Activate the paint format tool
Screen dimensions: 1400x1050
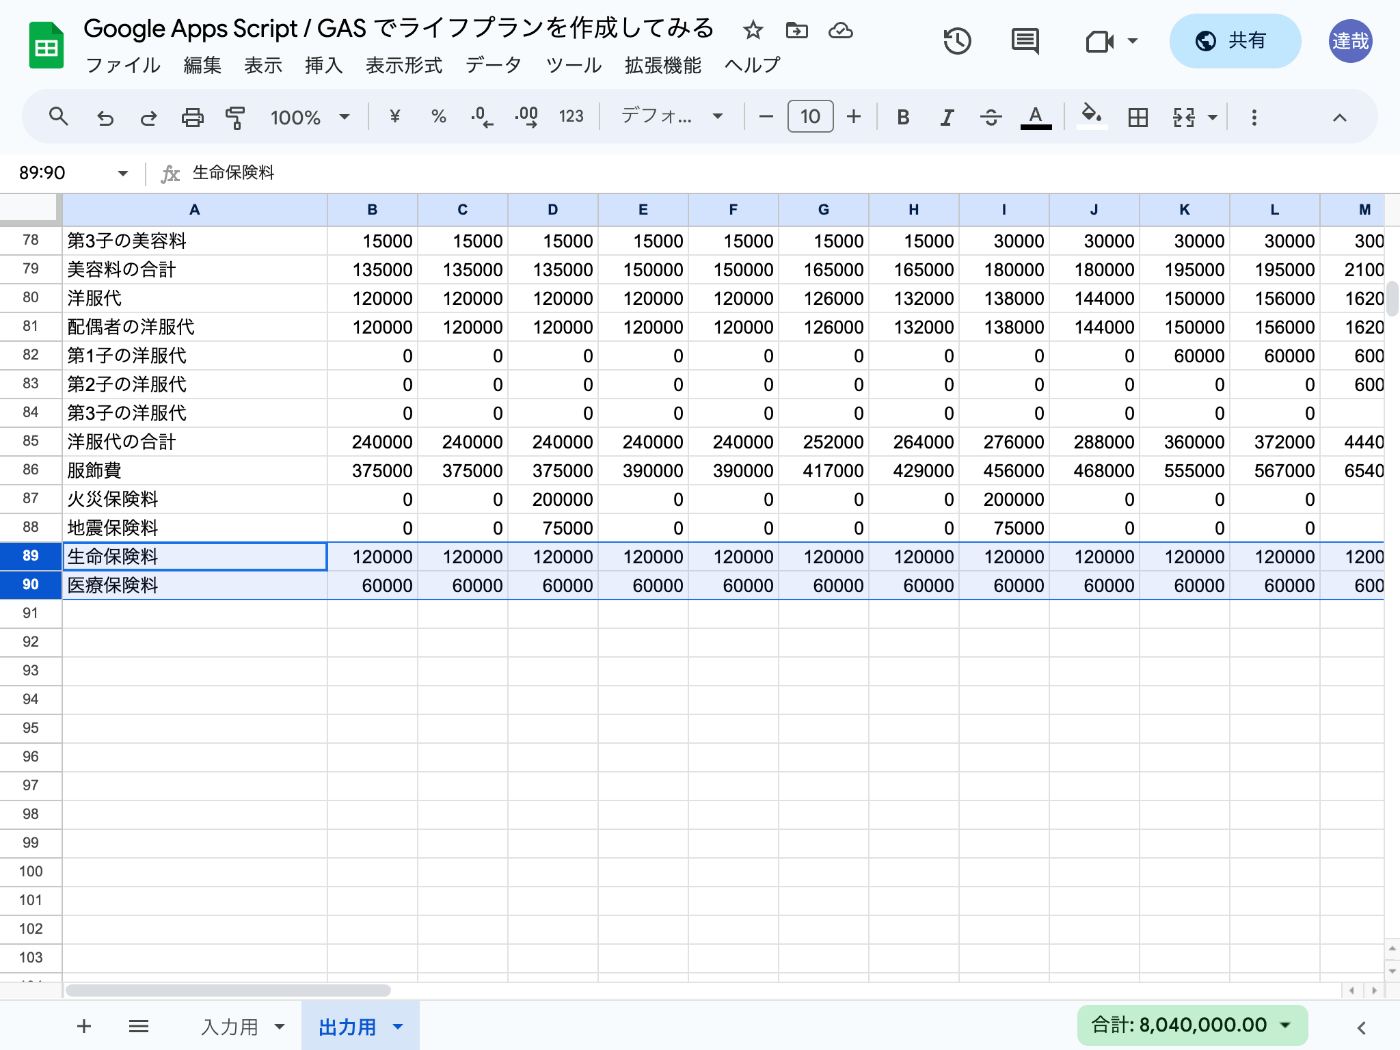pos(235,117)
